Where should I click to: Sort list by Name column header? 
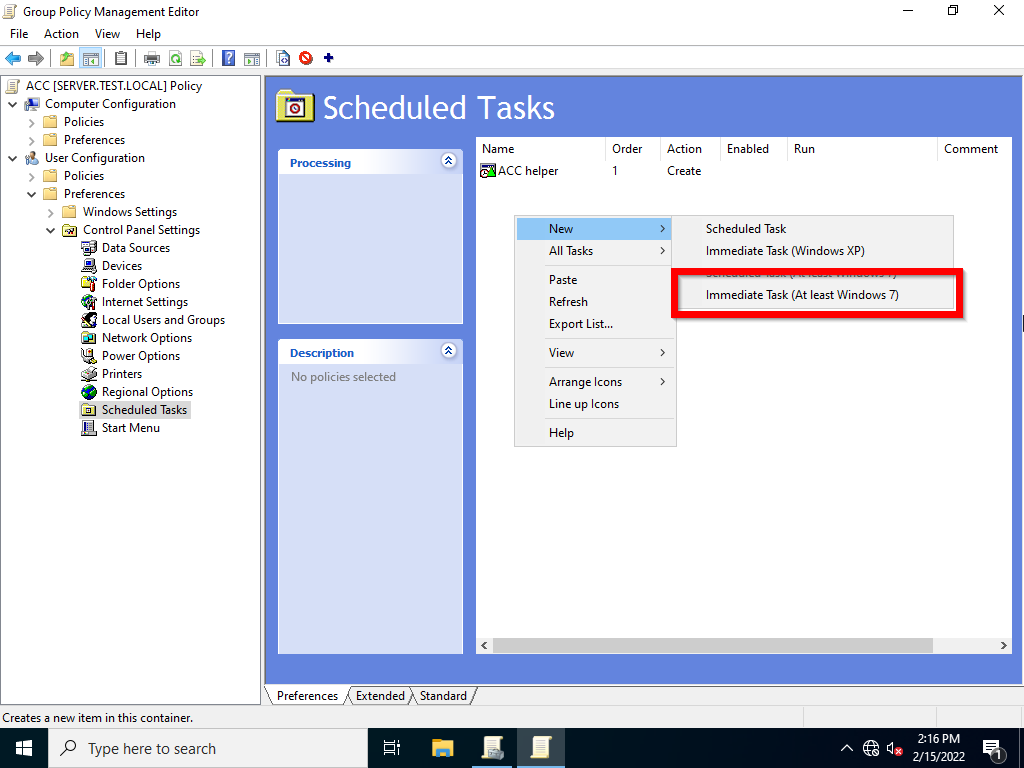click(541, 149)
